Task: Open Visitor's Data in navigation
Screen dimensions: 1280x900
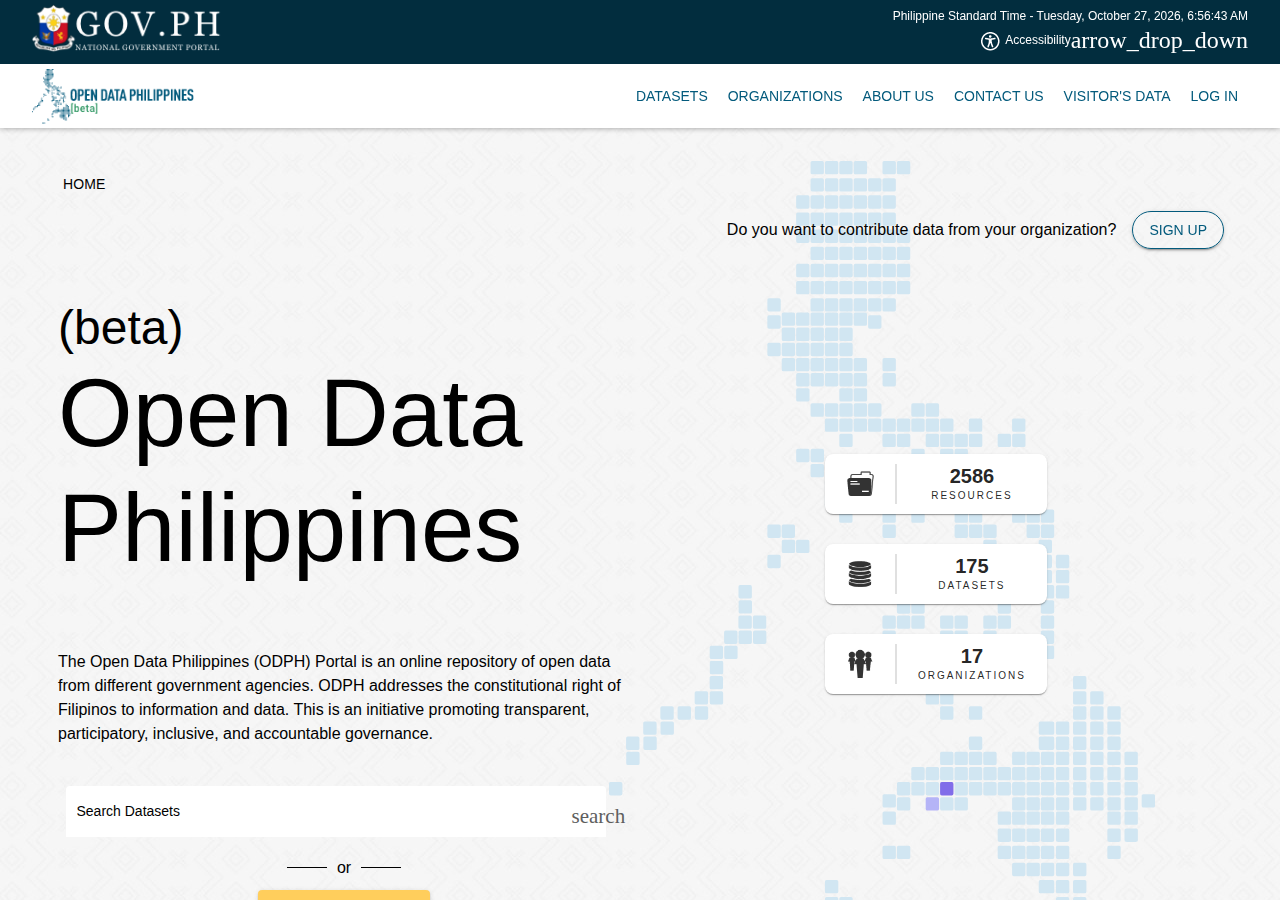Action: (1117, 96)
